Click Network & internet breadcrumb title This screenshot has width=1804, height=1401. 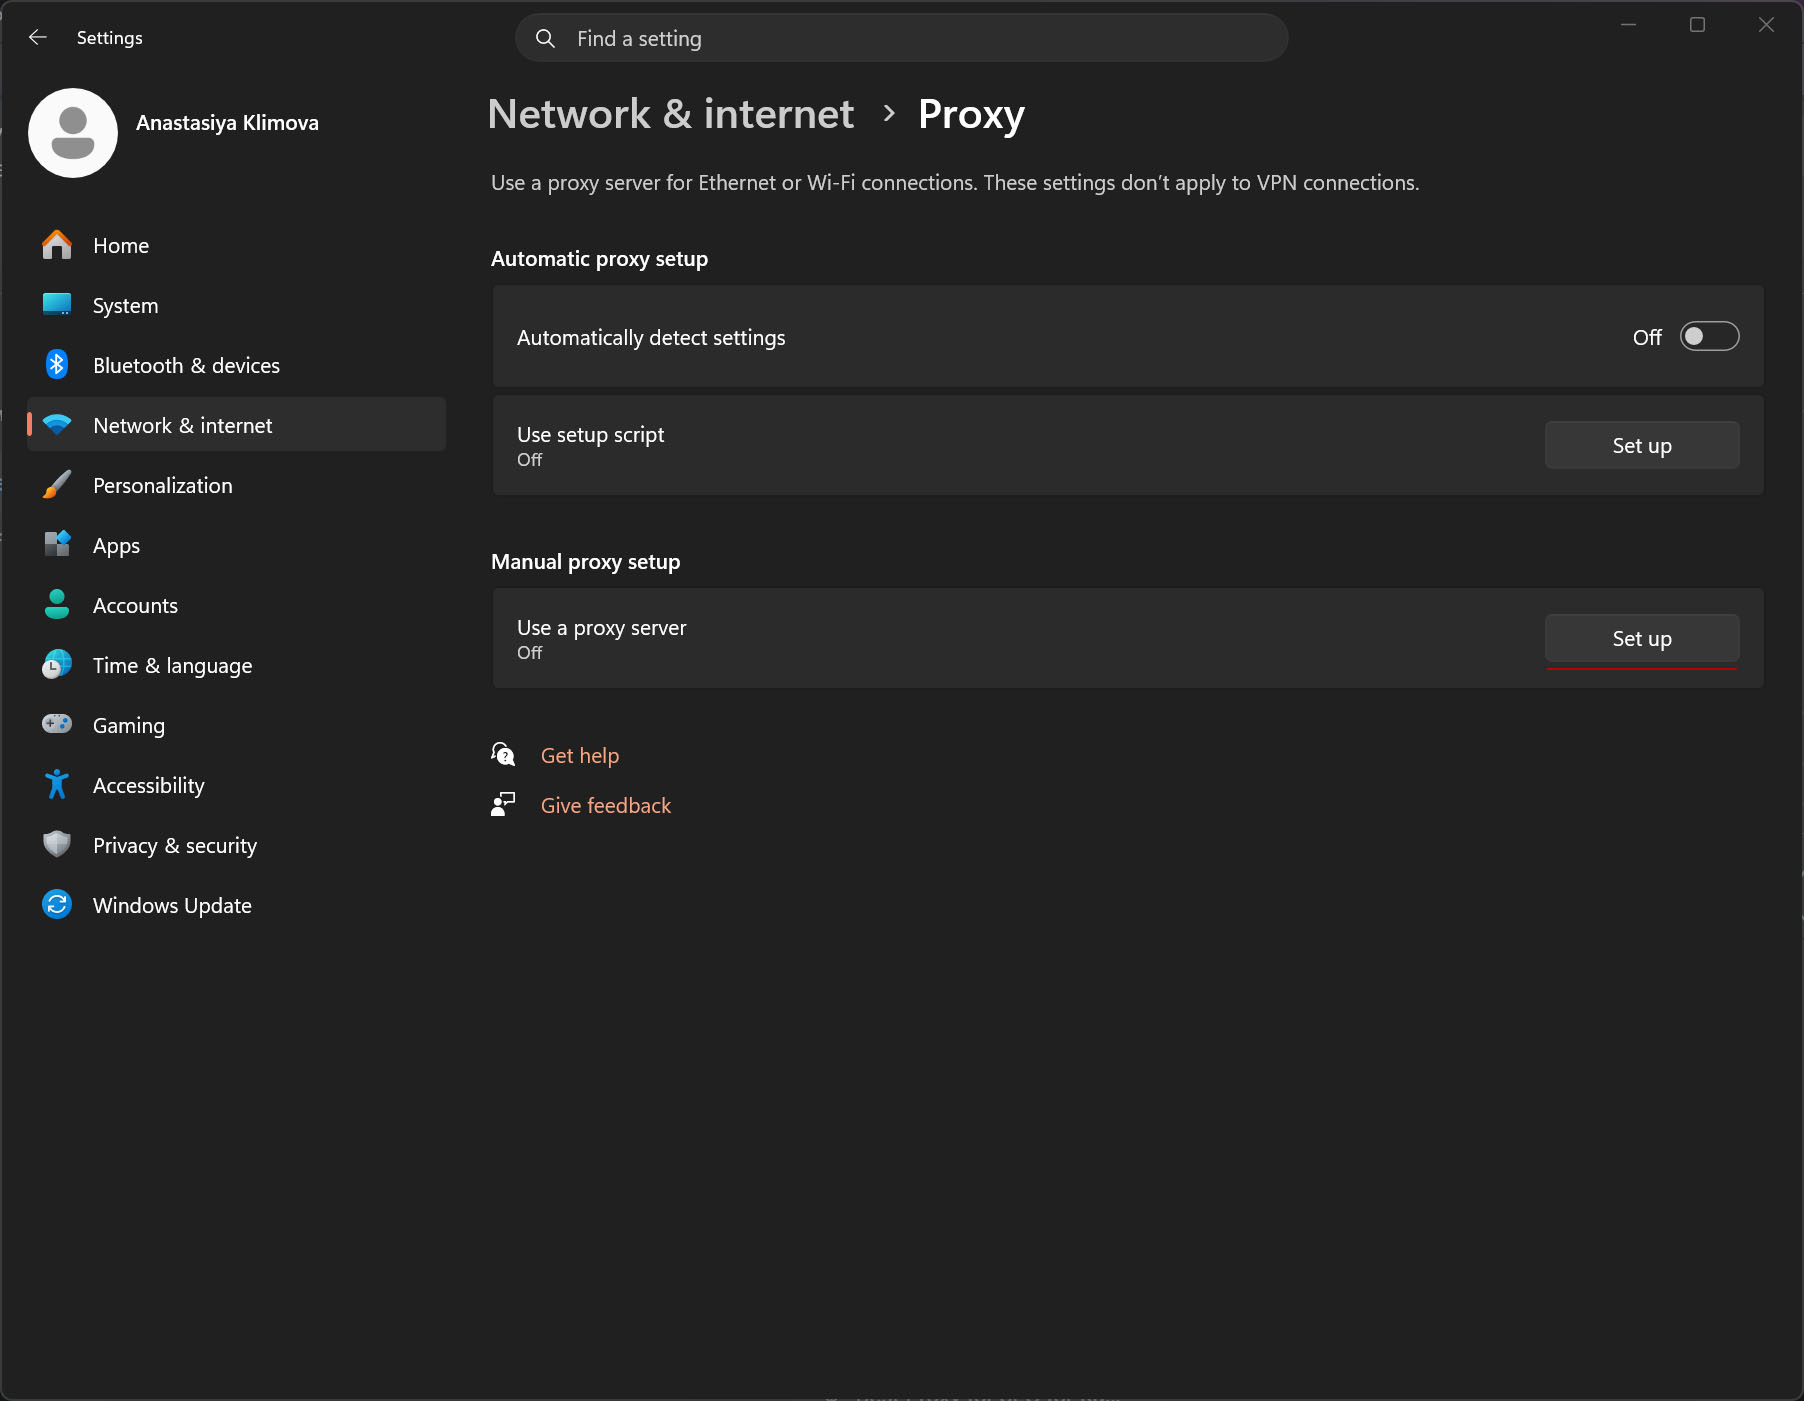(x=671, y=114)
